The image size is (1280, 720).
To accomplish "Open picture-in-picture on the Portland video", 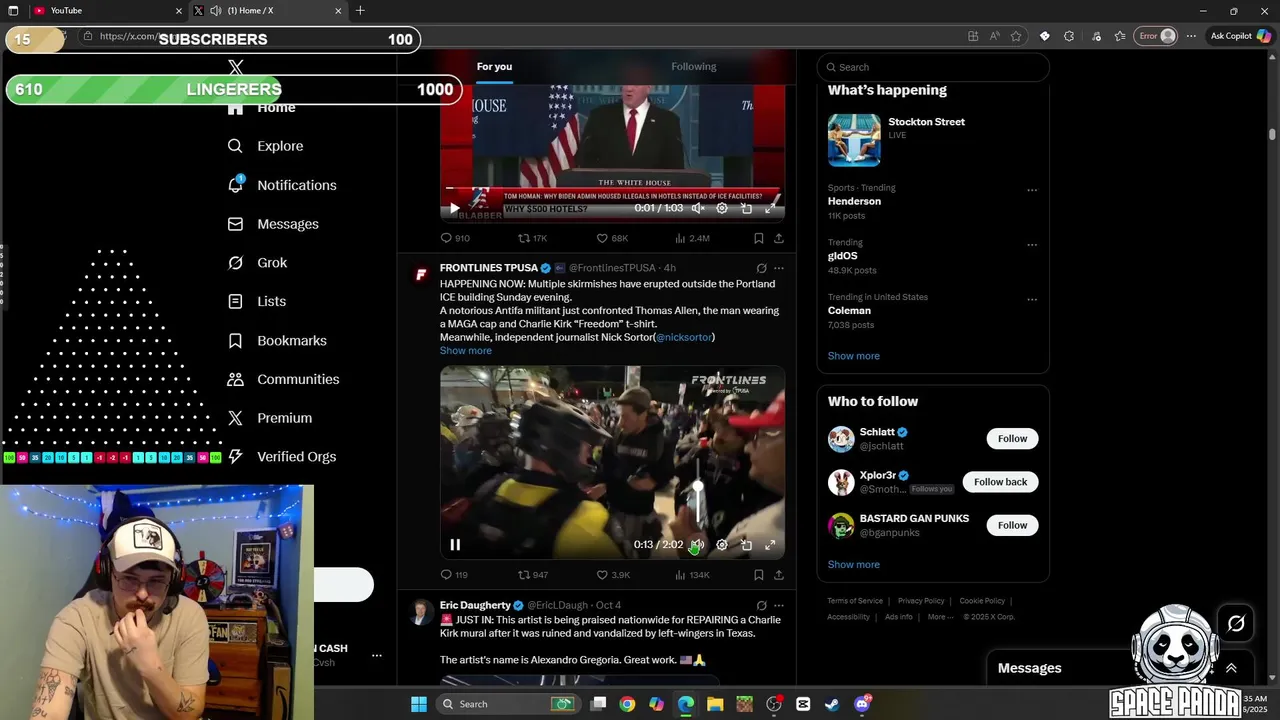I will pyautogui.click(x=746, y=545).
